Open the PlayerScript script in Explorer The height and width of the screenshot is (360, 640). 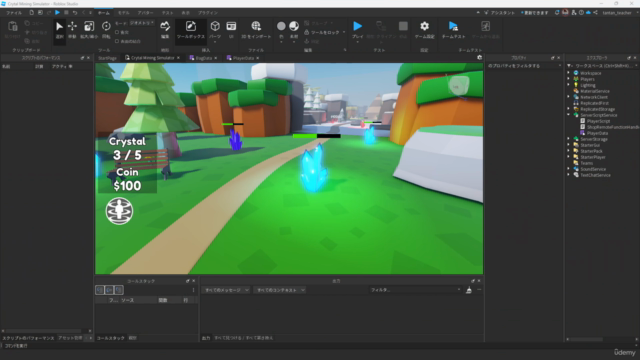(598, 121)
